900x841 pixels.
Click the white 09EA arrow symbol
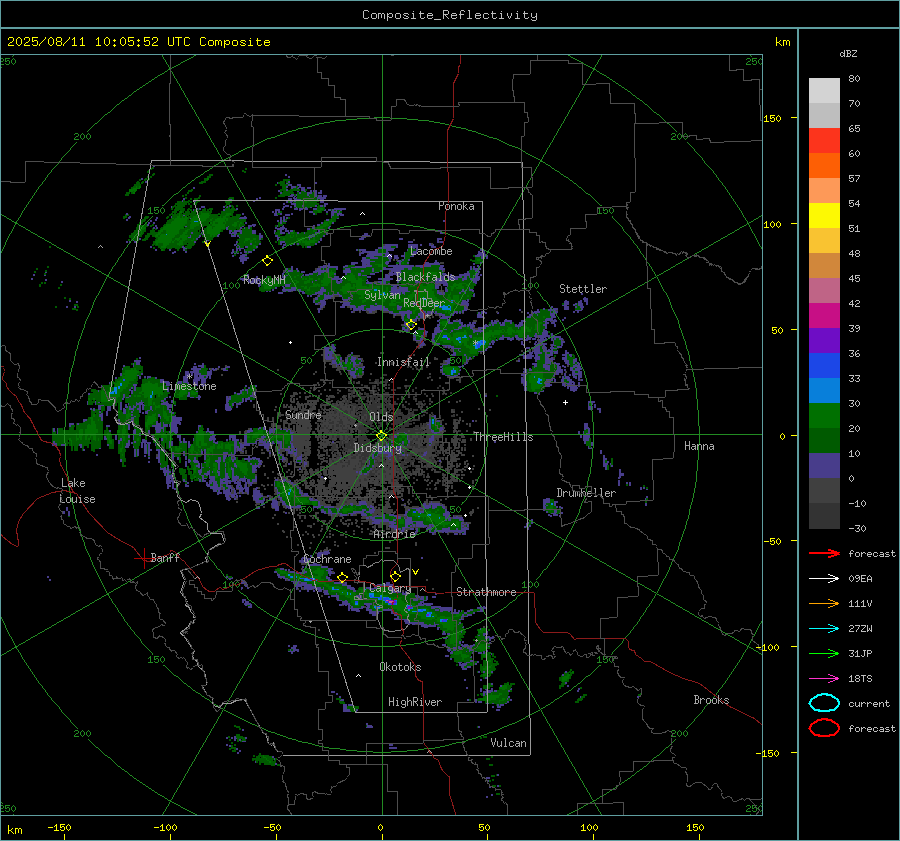tap(824, 579)
